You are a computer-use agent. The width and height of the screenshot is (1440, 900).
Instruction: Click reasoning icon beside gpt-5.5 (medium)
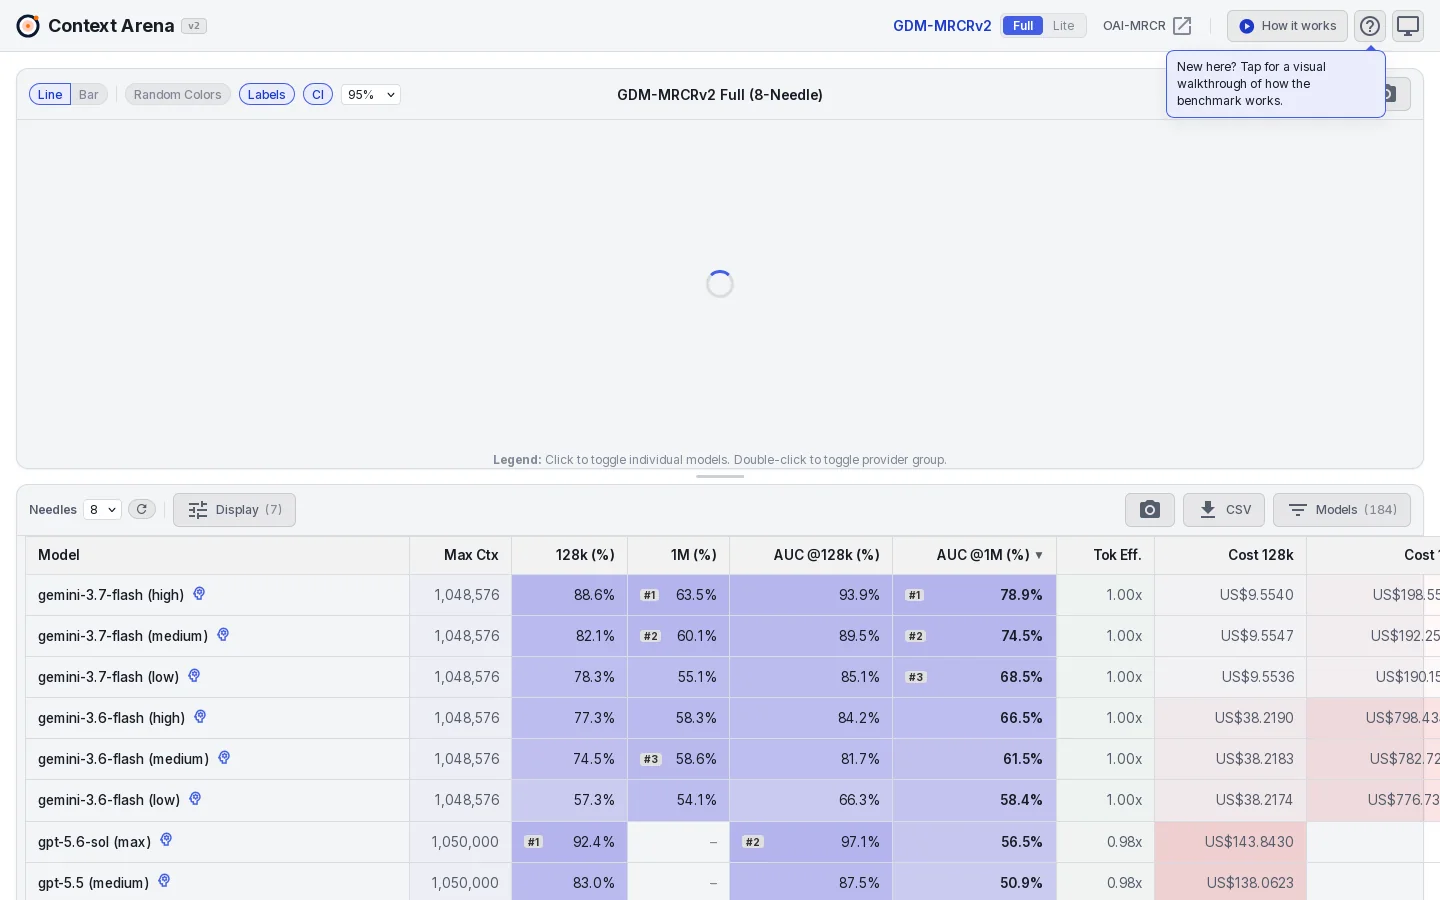[164, 881]
